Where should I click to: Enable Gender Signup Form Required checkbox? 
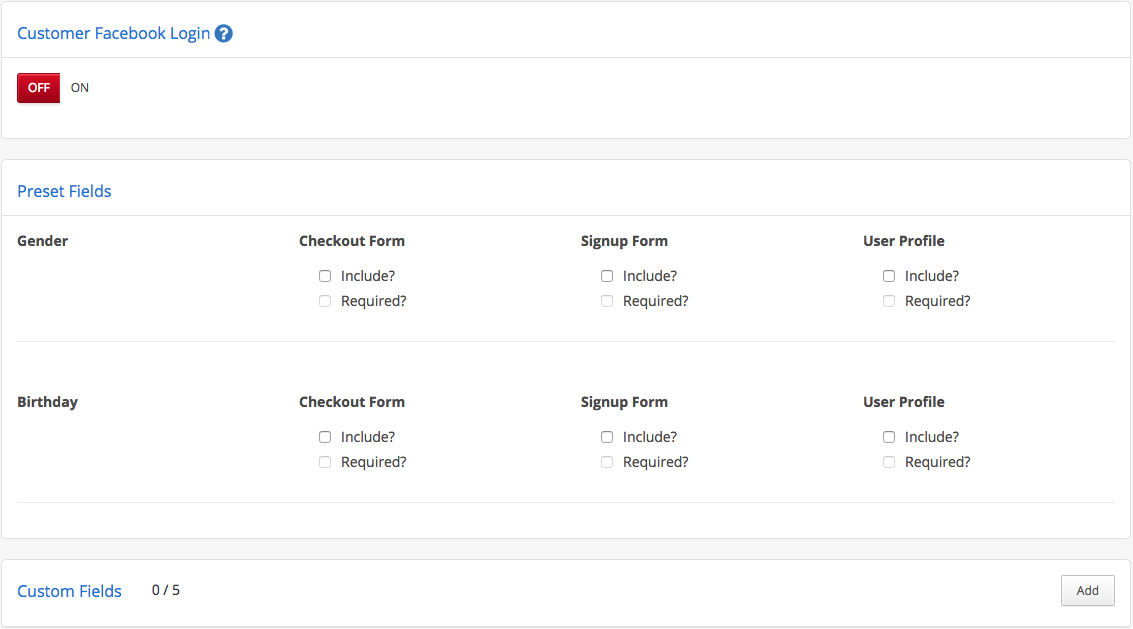[x=607, y=301]
